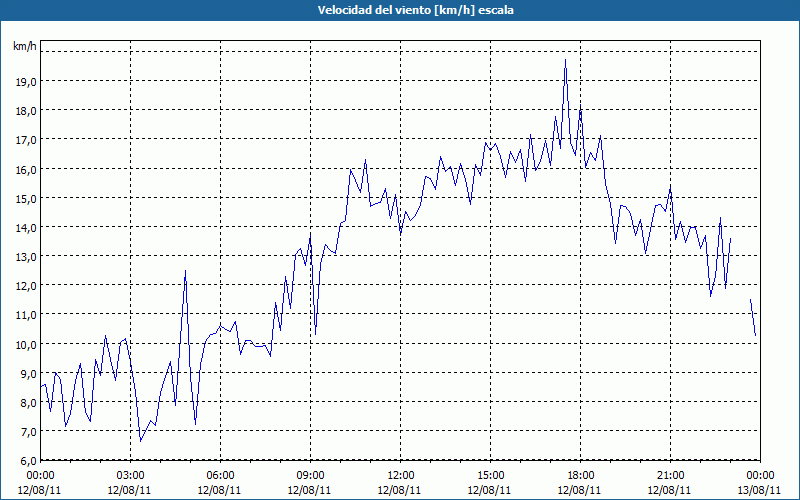The image size is (800, 500).
Task: Click the lowest wind speed point after 03:00
Action: coord(141,441)
